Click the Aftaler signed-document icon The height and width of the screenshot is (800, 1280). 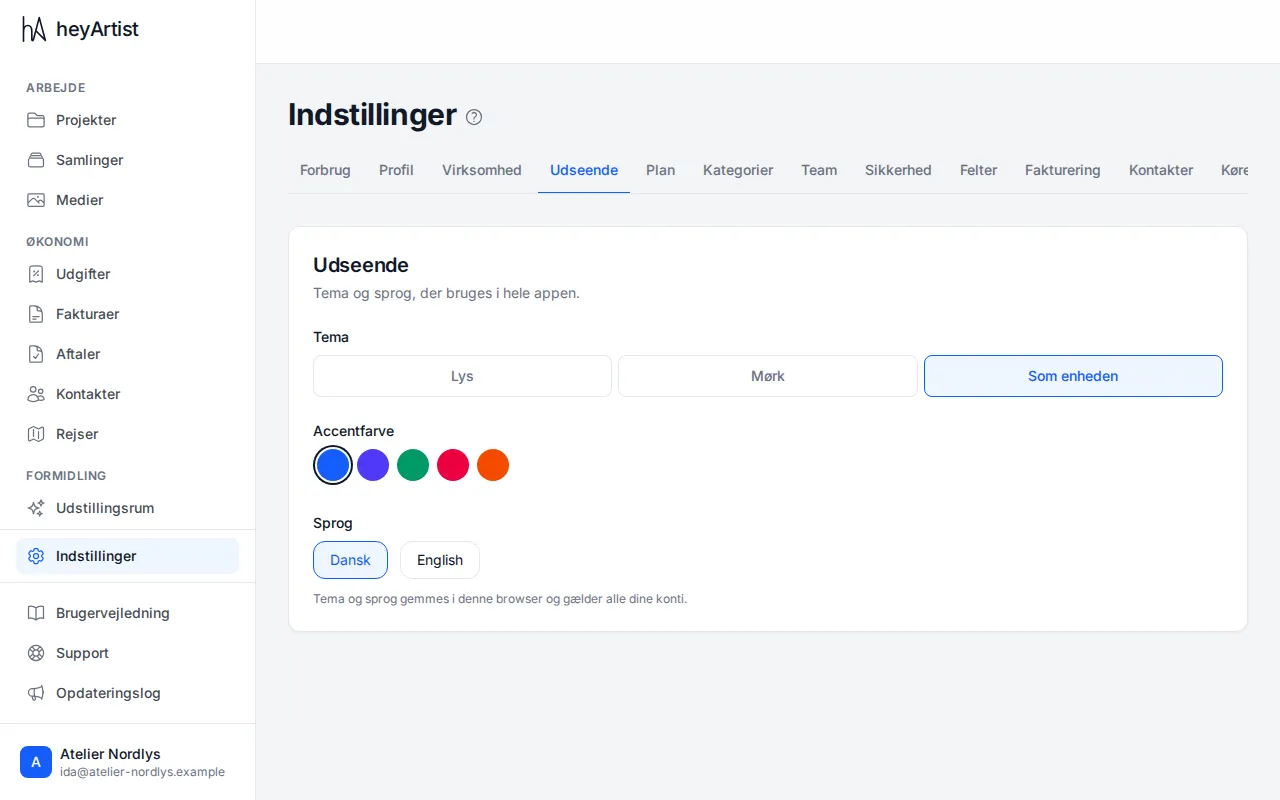tap(36, 354)
